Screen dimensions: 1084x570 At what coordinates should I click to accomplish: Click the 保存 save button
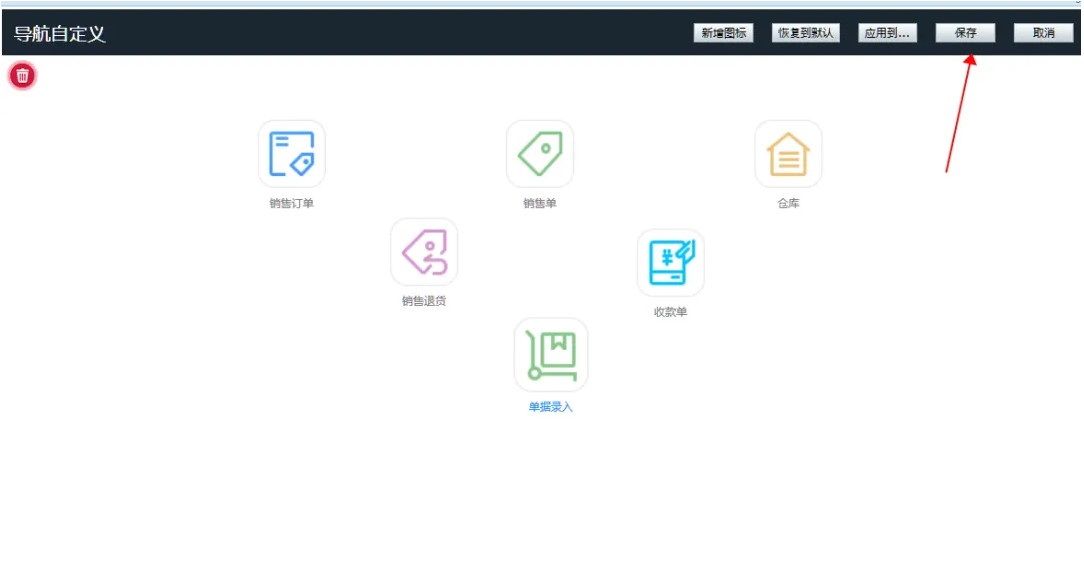965,33
